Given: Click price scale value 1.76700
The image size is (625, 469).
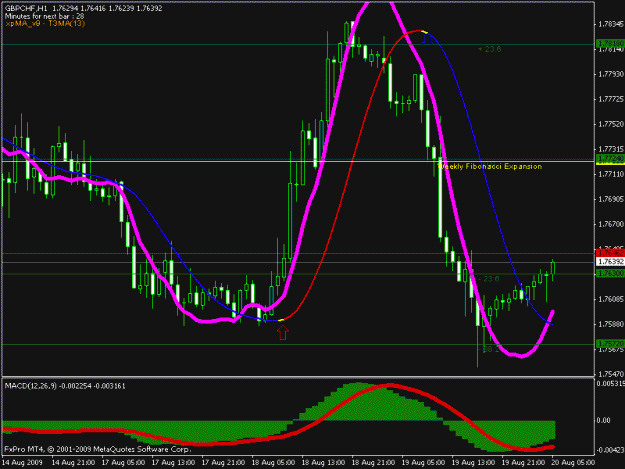Looking at the screenshot, I should pyautogui.click(x=611, y=224).
